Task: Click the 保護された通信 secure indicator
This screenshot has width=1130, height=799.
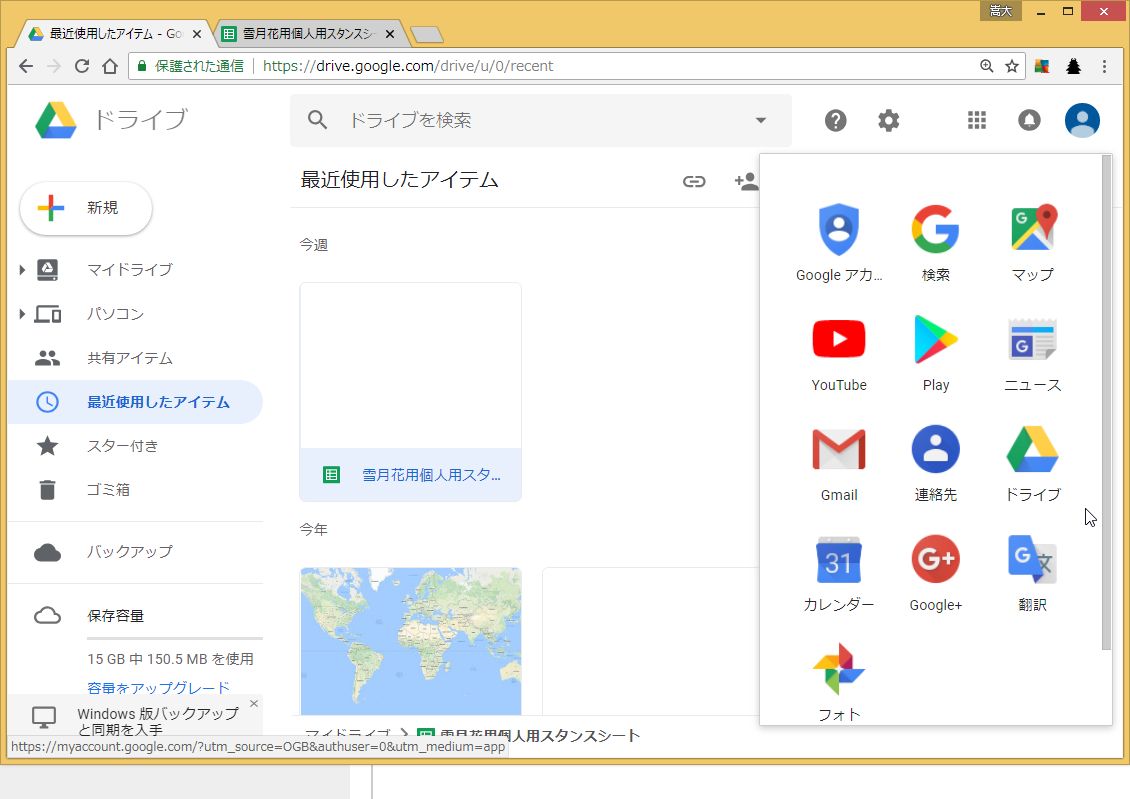Action: click(190, 66)
